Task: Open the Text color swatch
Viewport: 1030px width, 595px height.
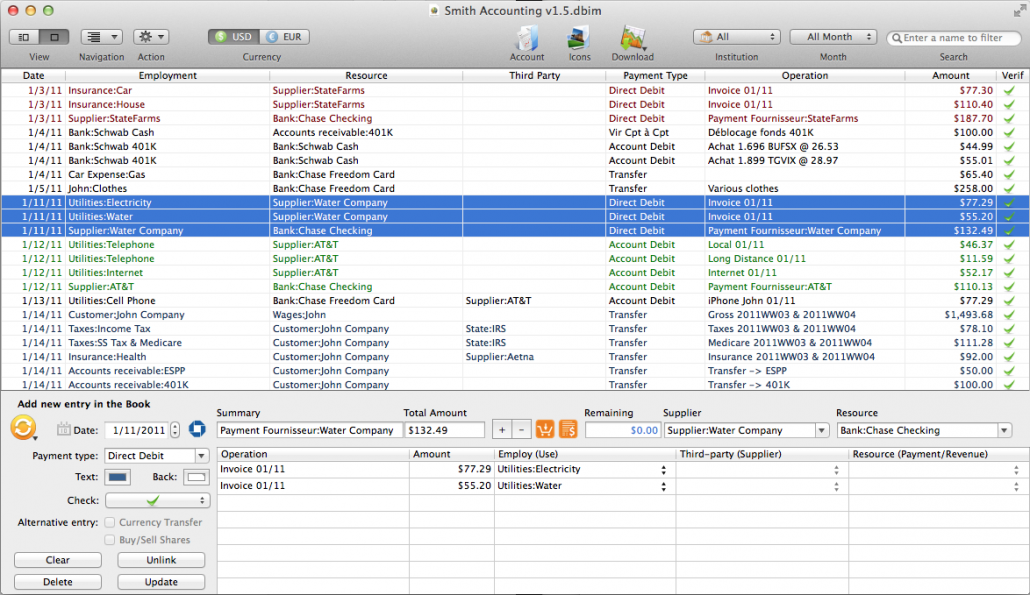Action: (x=118, y=477)
